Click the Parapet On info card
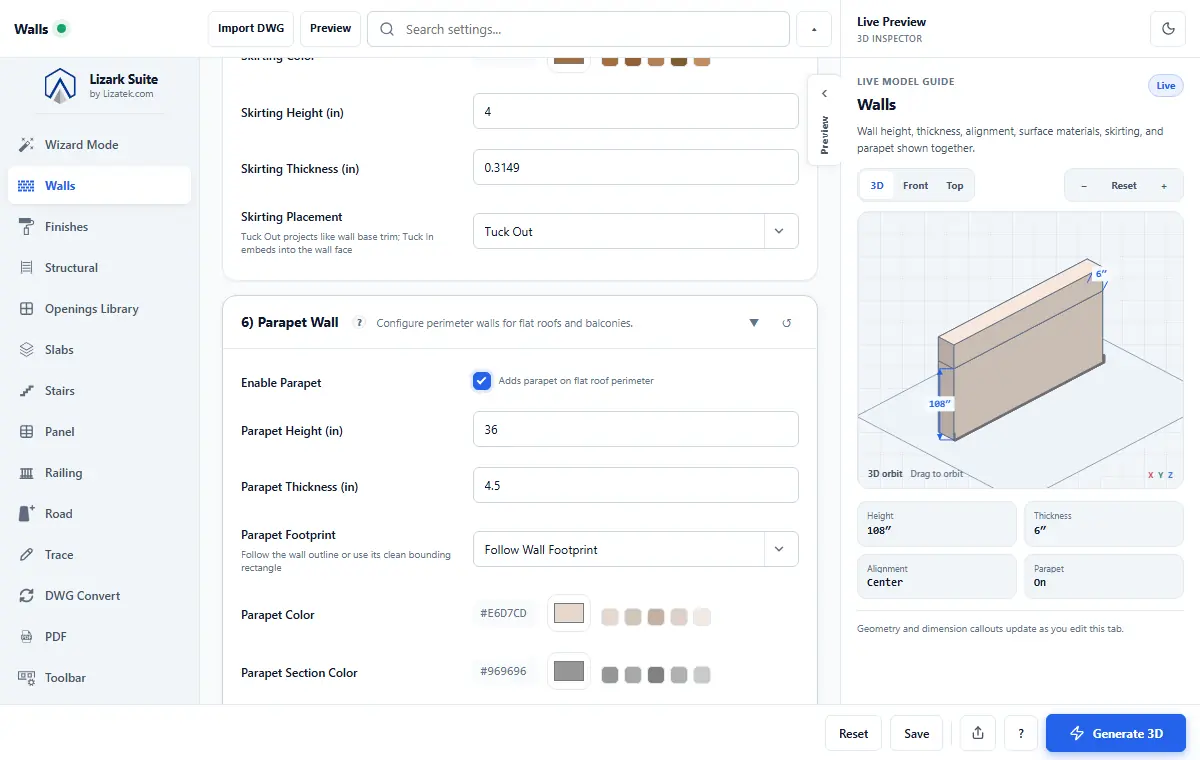The image size is (1200, 760). pyautogui.click(x=1104, y=576)
